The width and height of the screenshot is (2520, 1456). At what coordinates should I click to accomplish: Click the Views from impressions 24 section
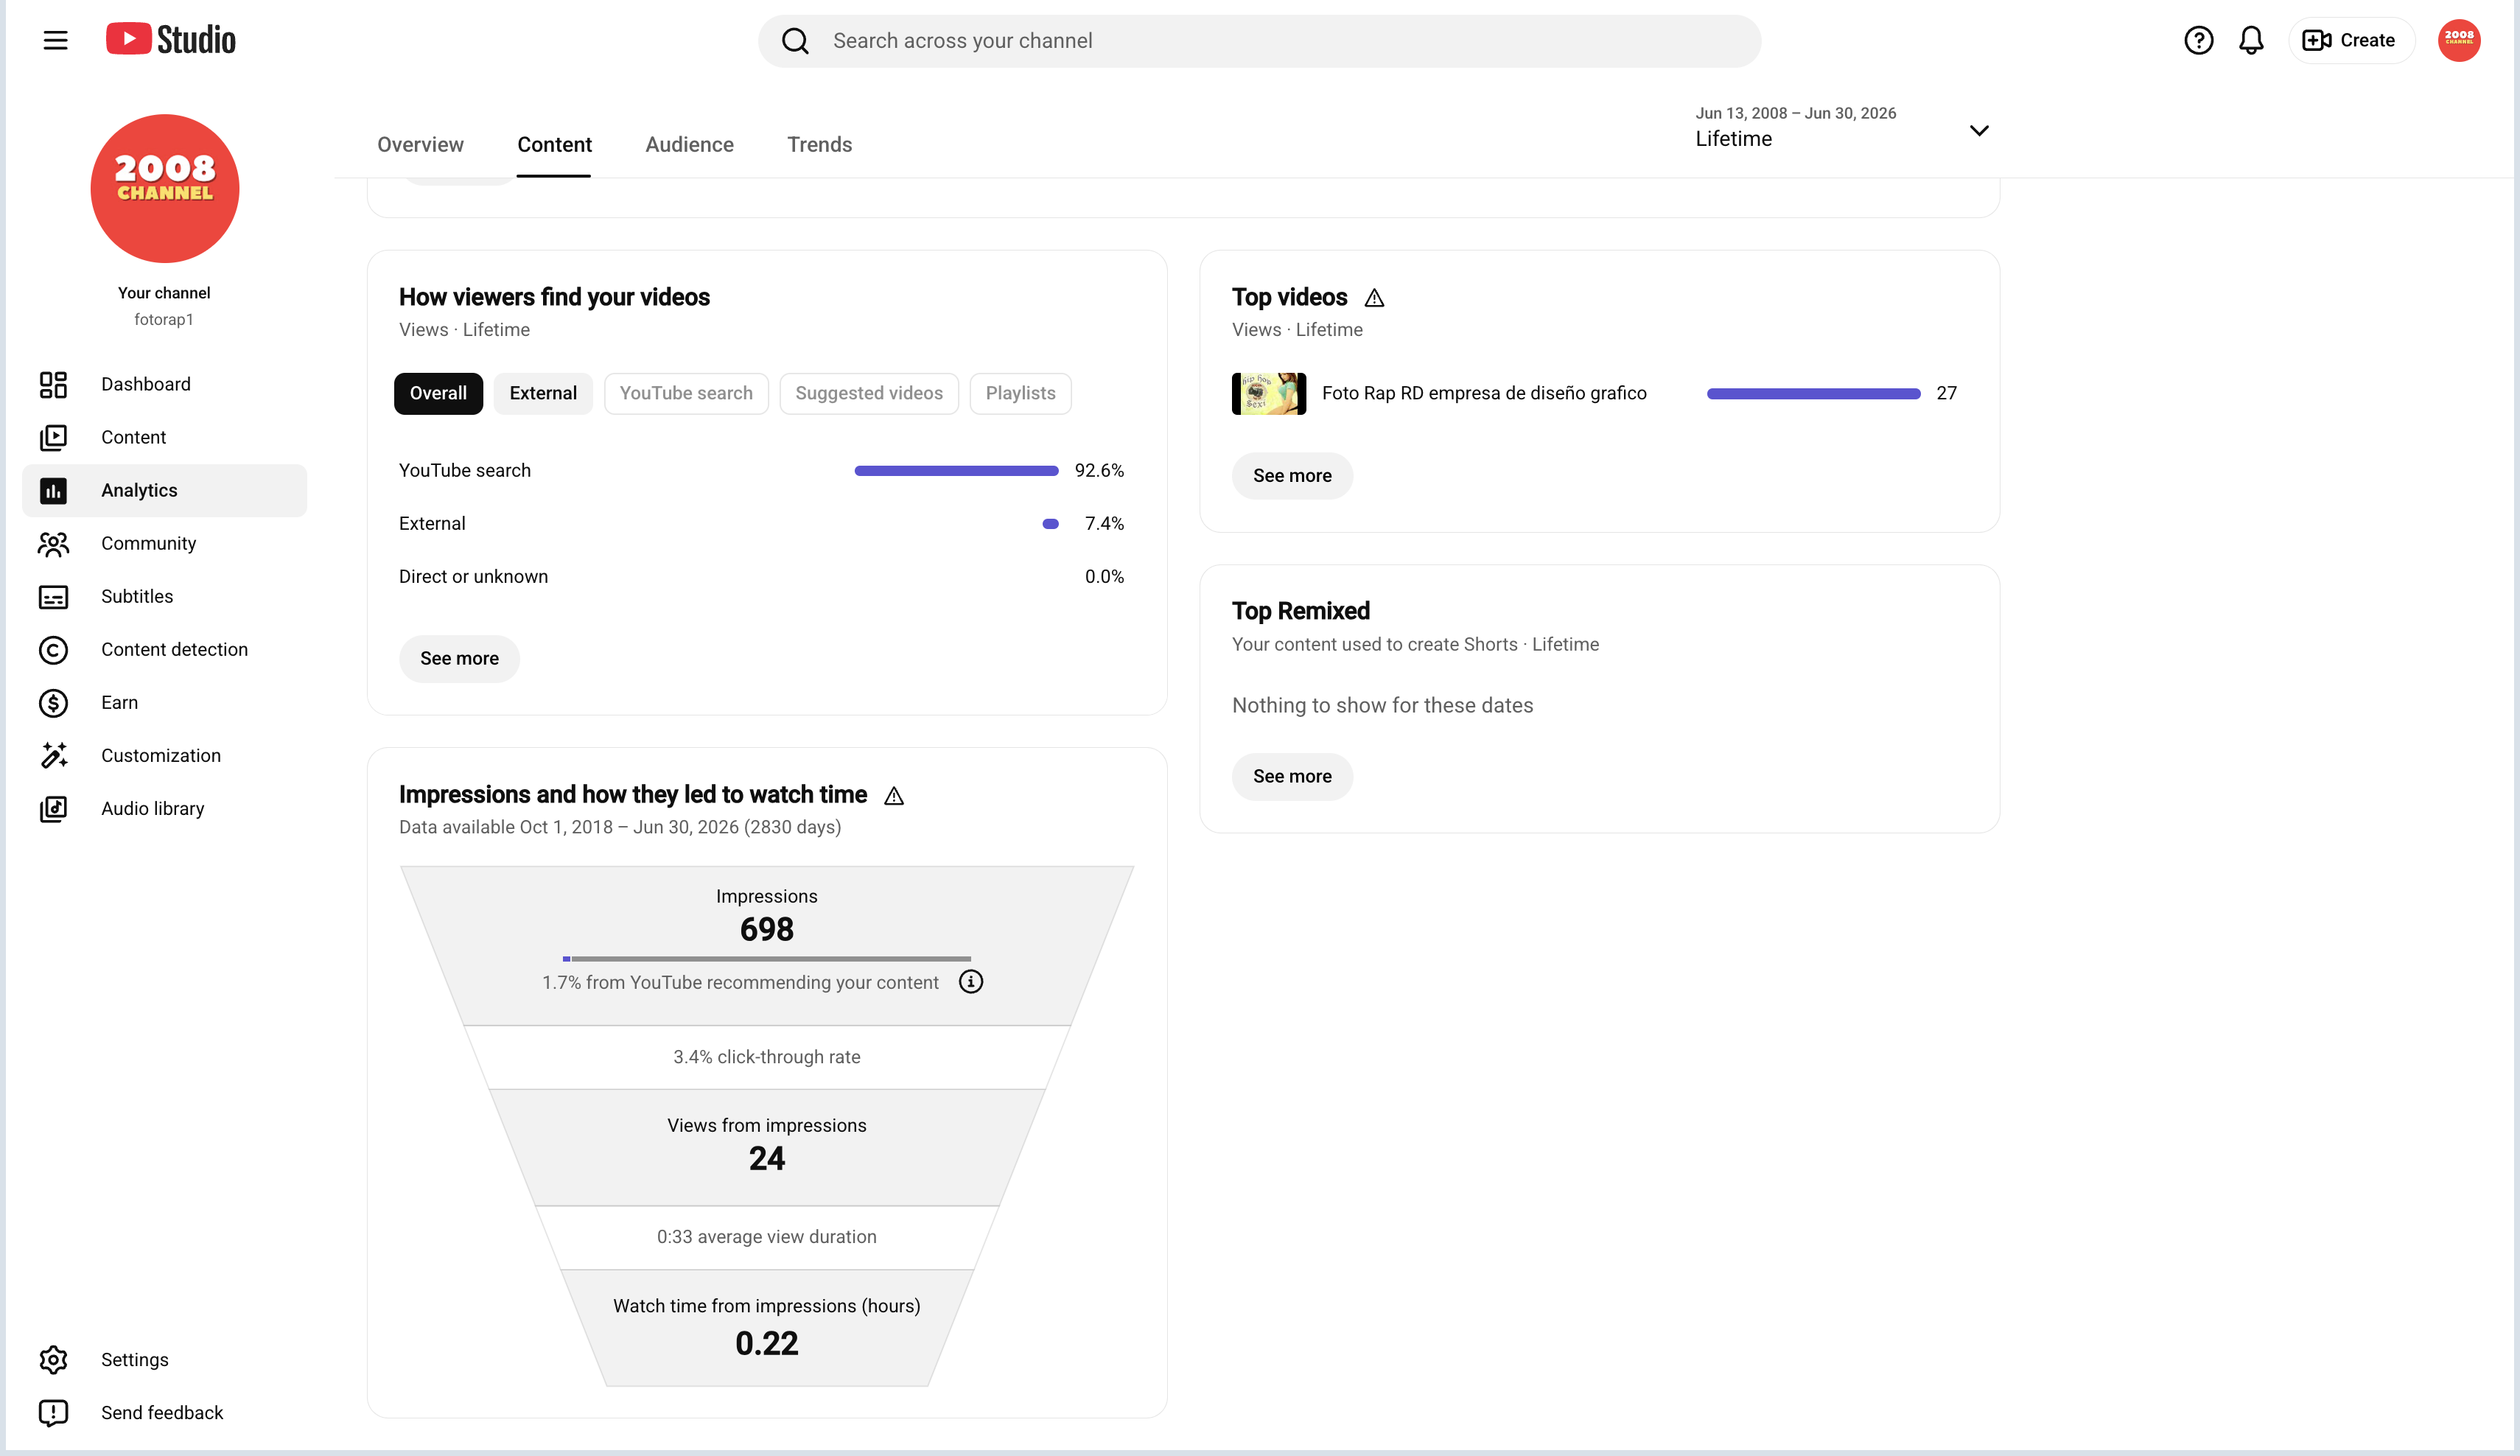(x=767, y=1147)
